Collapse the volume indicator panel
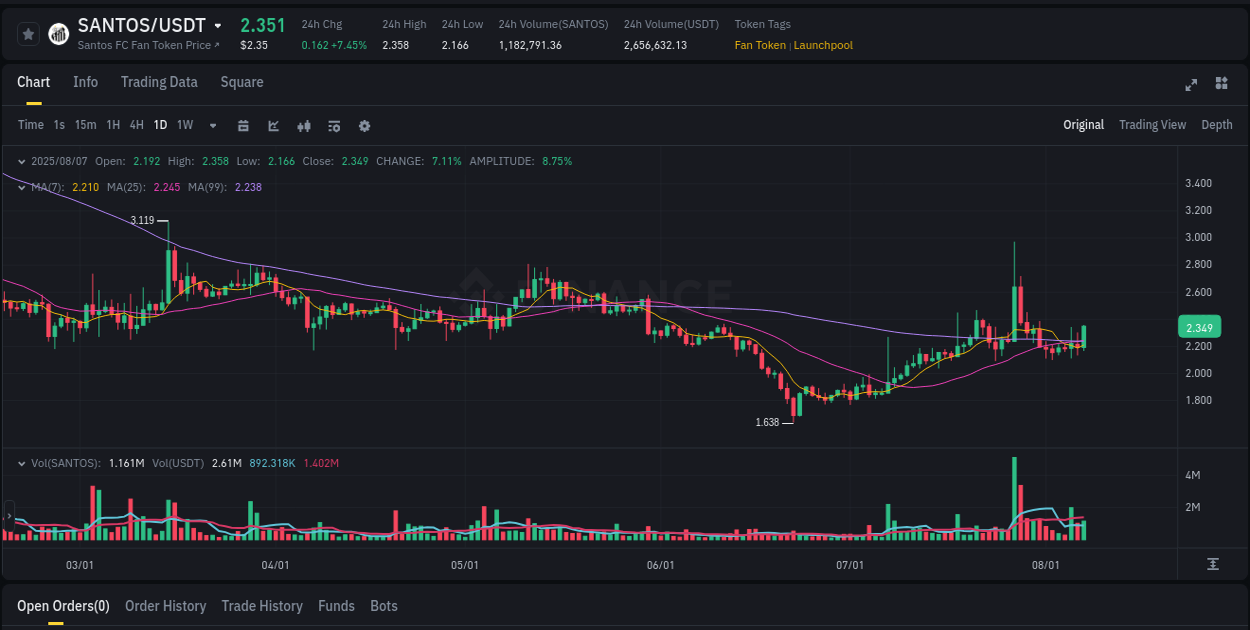This screenshot has height=630, width=1250. [22, 463]
